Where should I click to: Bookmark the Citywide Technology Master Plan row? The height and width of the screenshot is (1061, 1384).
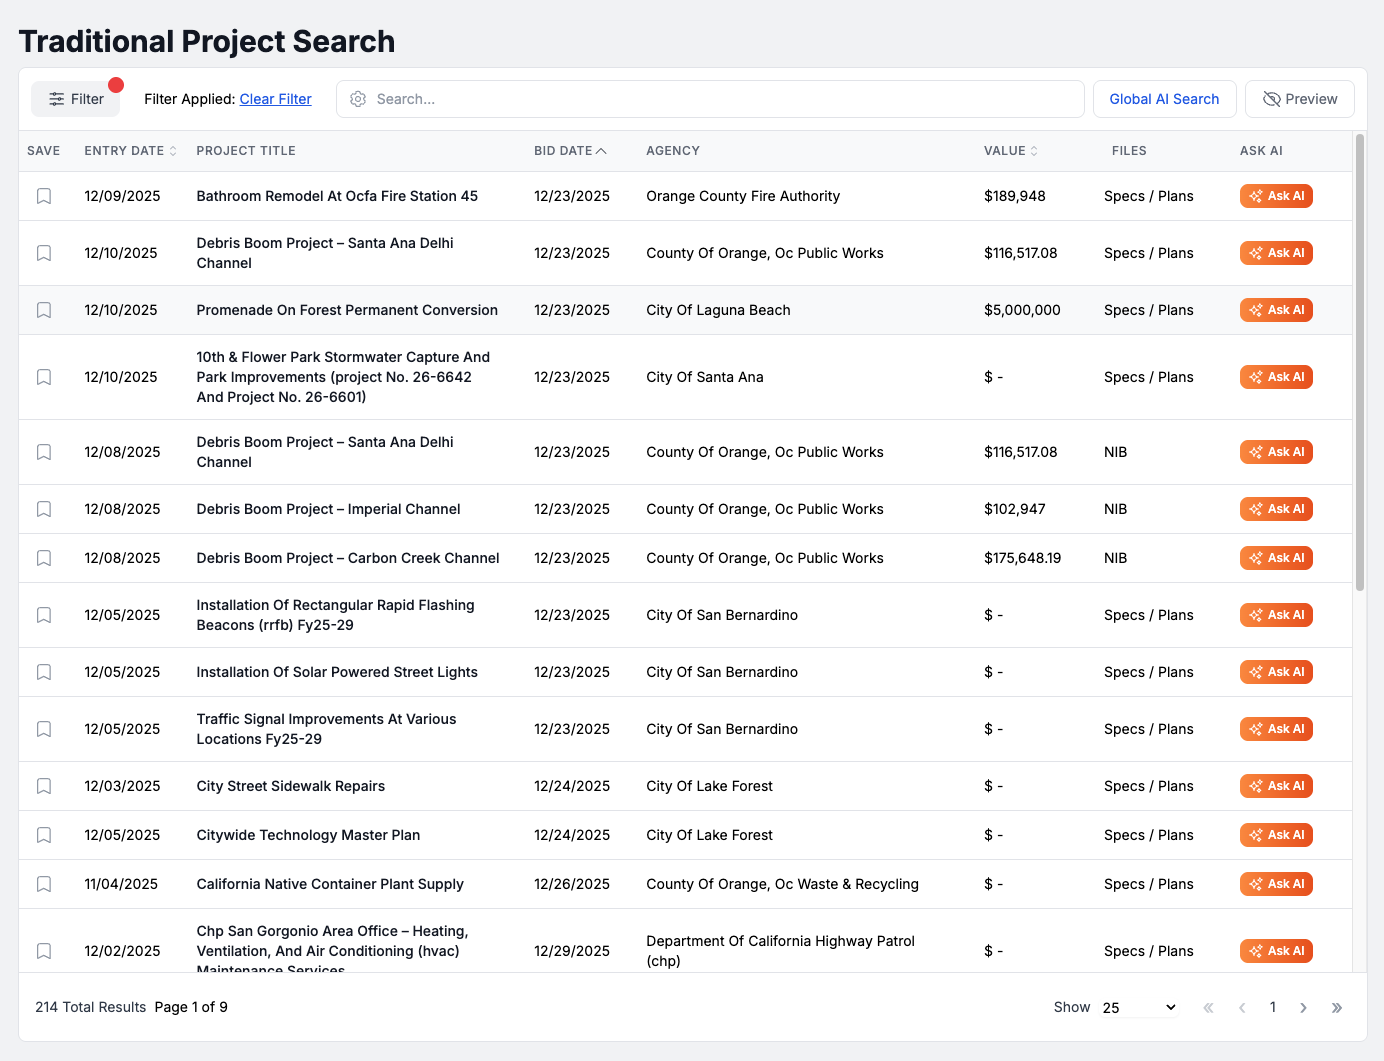[x=43, y=835]
